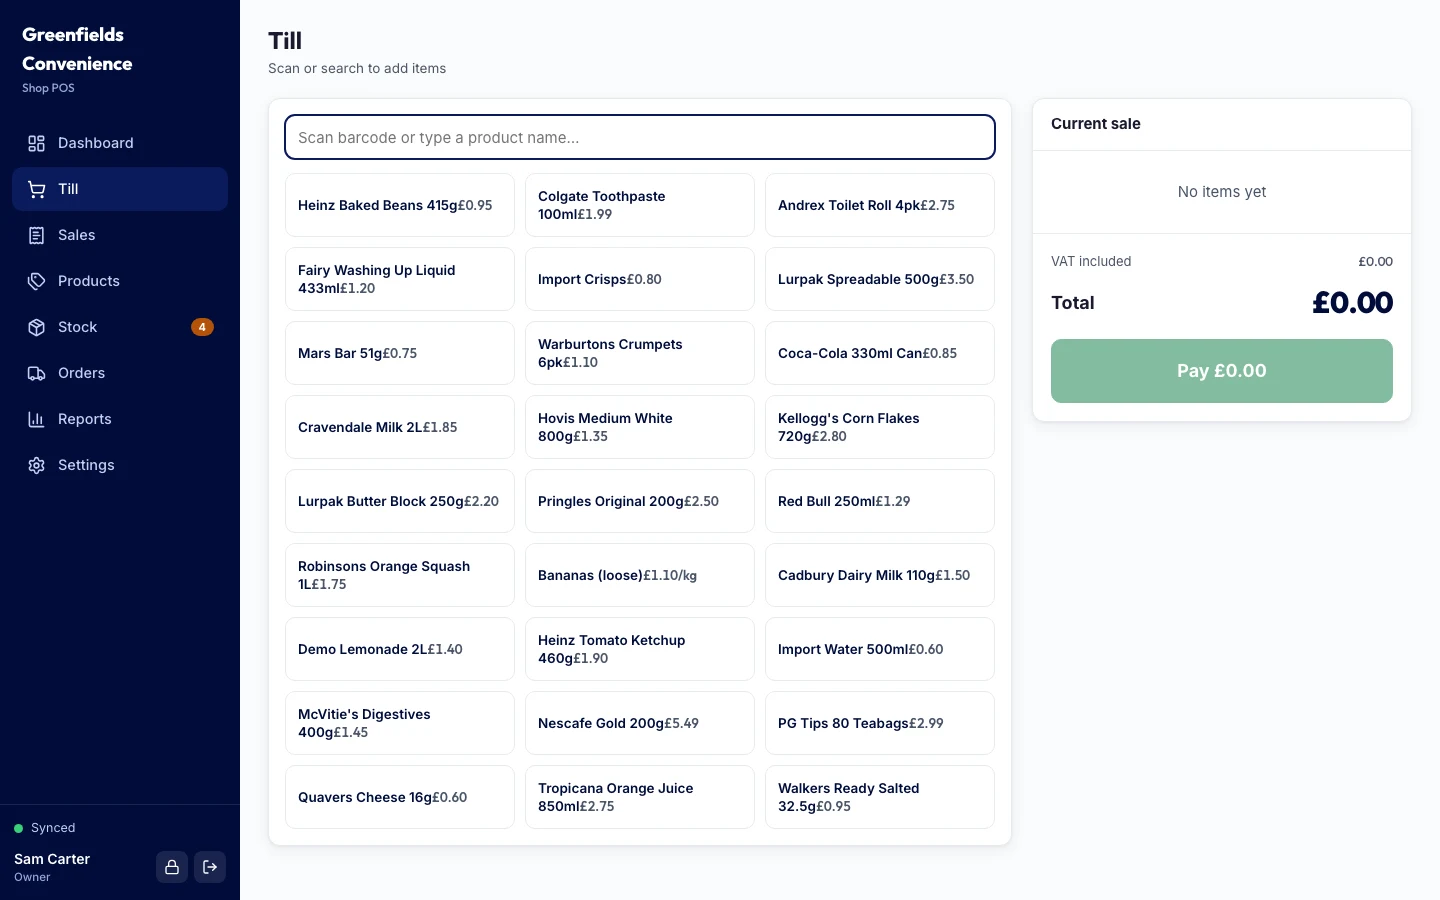Click the Current sale heading
Image resolution: width=1440 pixels, height=900 pixels.
point(1096,124)
